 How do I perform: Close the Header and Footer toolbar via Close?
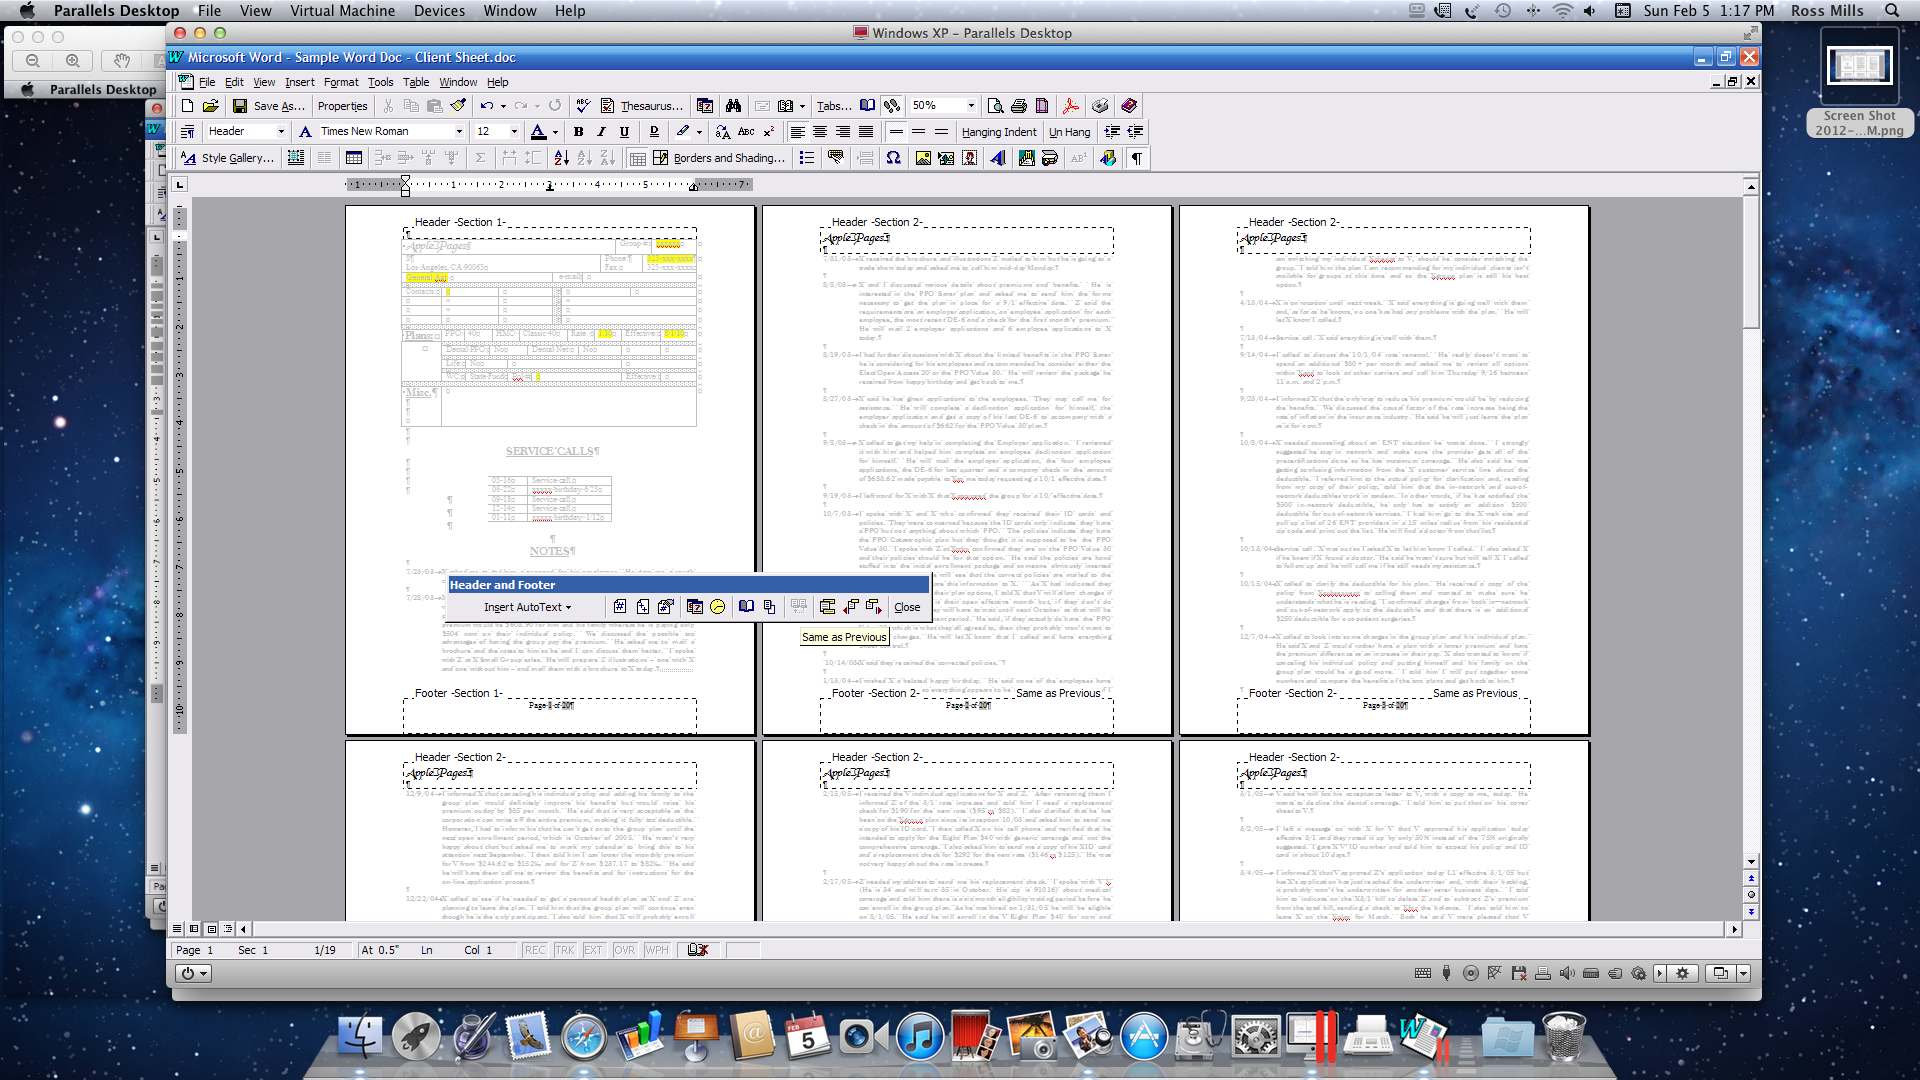[907, 607]
